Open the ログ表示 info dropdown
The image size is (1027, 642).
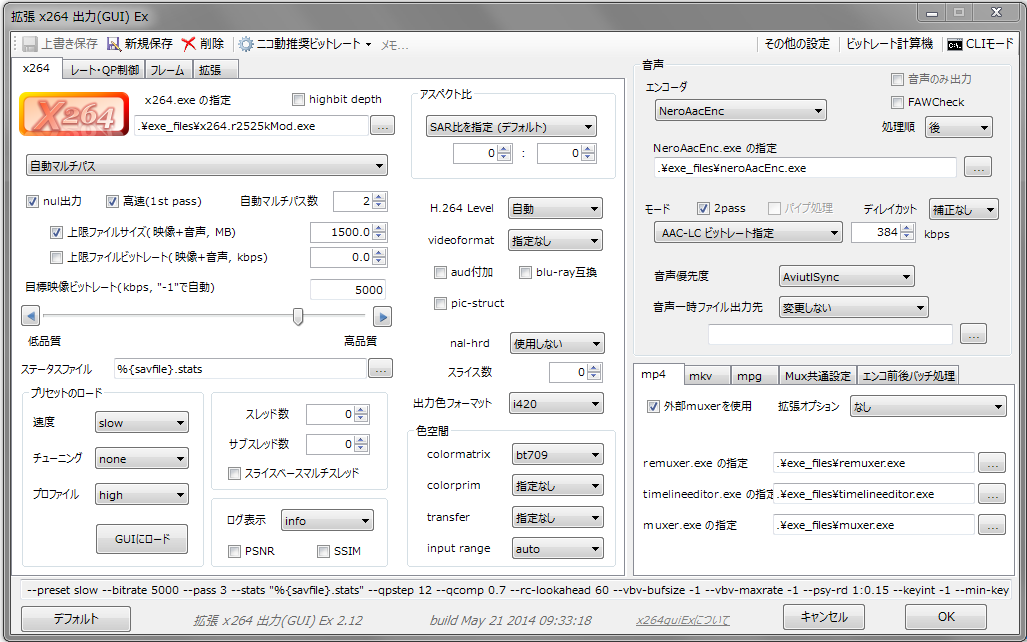click(x=327, y=521)
